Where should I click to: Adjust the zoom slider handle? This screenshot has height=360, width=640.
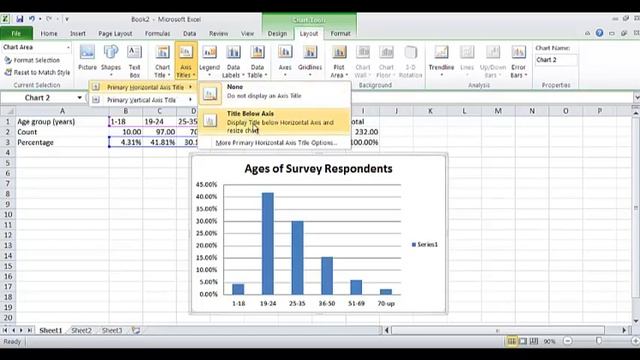coord(599,341)
